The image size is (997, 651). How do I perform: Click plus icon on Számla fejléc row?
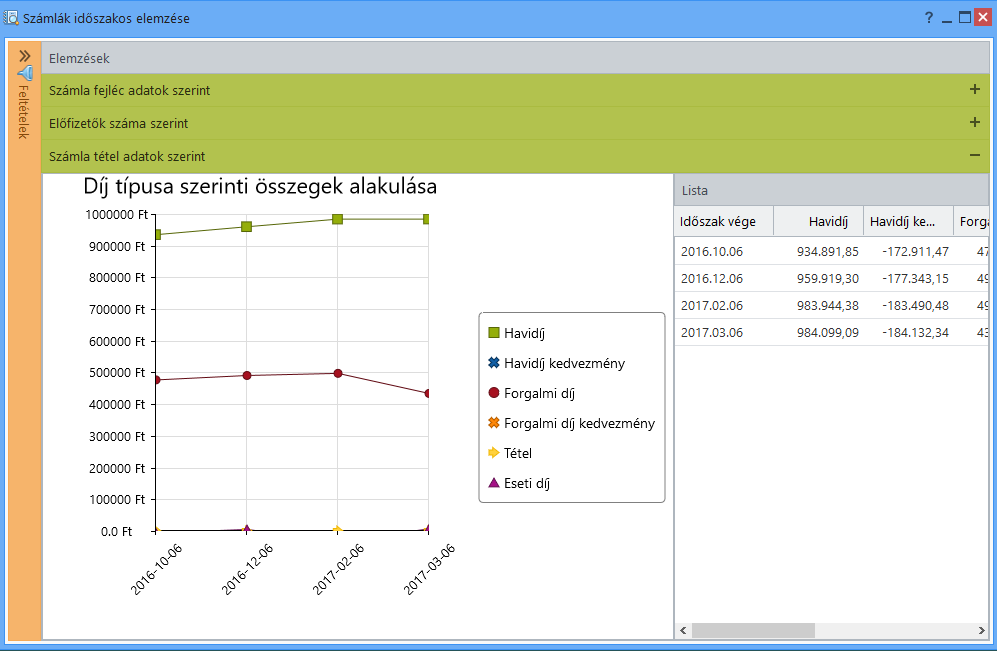(974, 90)
